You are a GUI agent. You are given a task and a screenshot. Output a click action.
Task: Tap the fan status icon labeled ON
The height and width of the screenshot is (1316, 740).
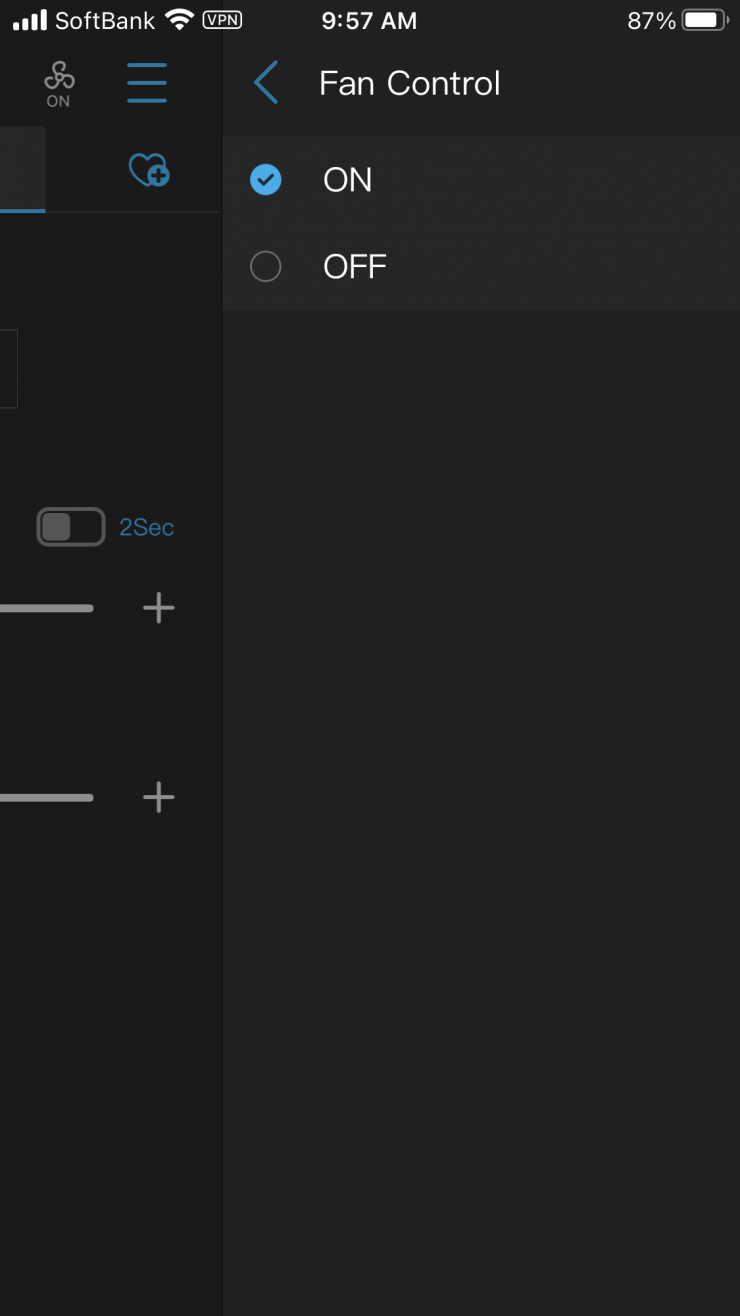click(59, 83)
